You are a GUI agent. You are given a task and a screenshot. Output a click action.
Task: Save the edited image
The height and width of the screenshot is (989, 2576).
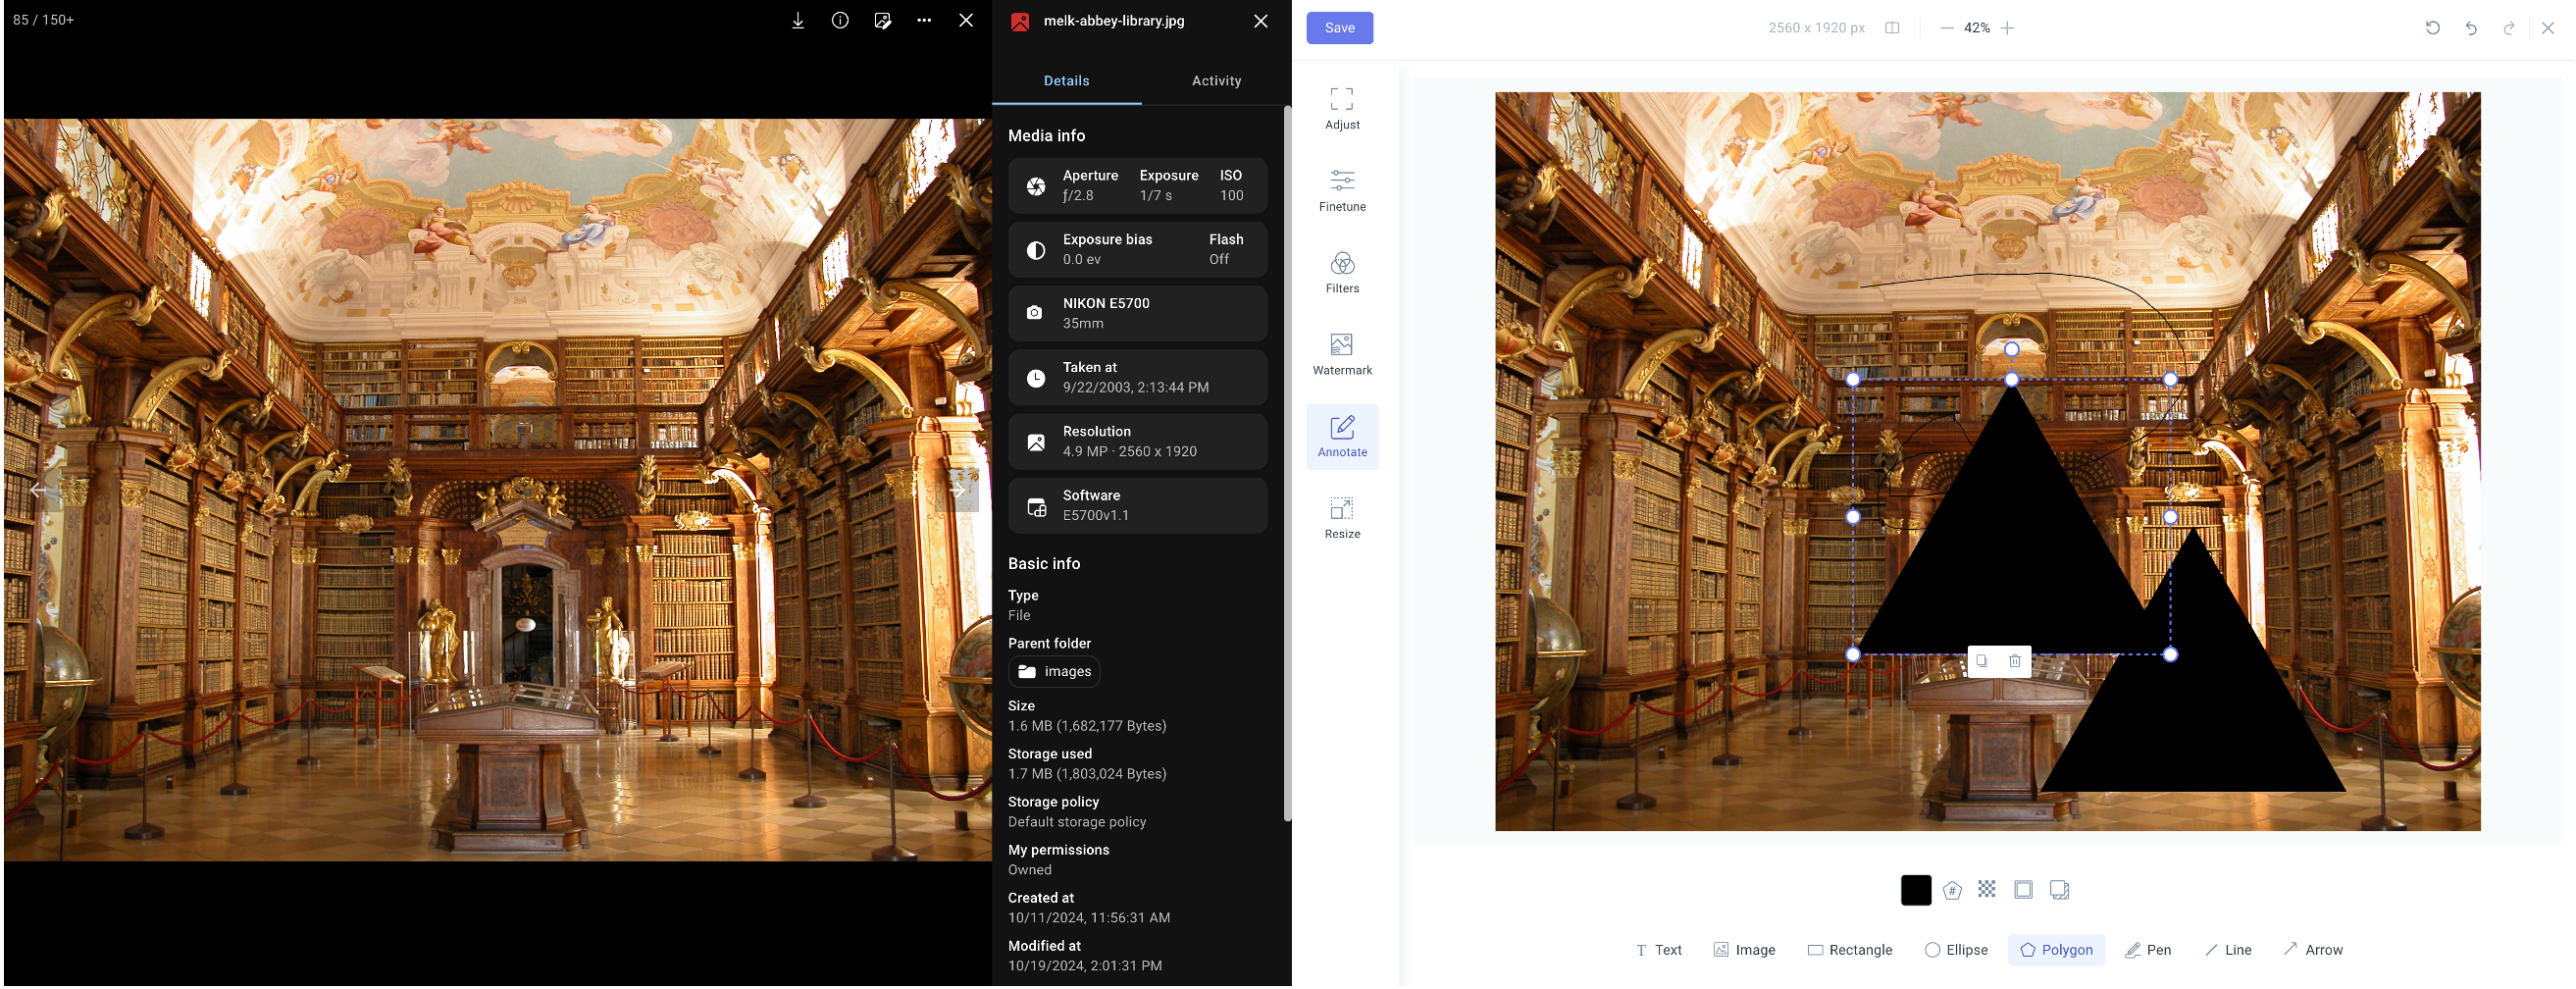point(1339,27)
